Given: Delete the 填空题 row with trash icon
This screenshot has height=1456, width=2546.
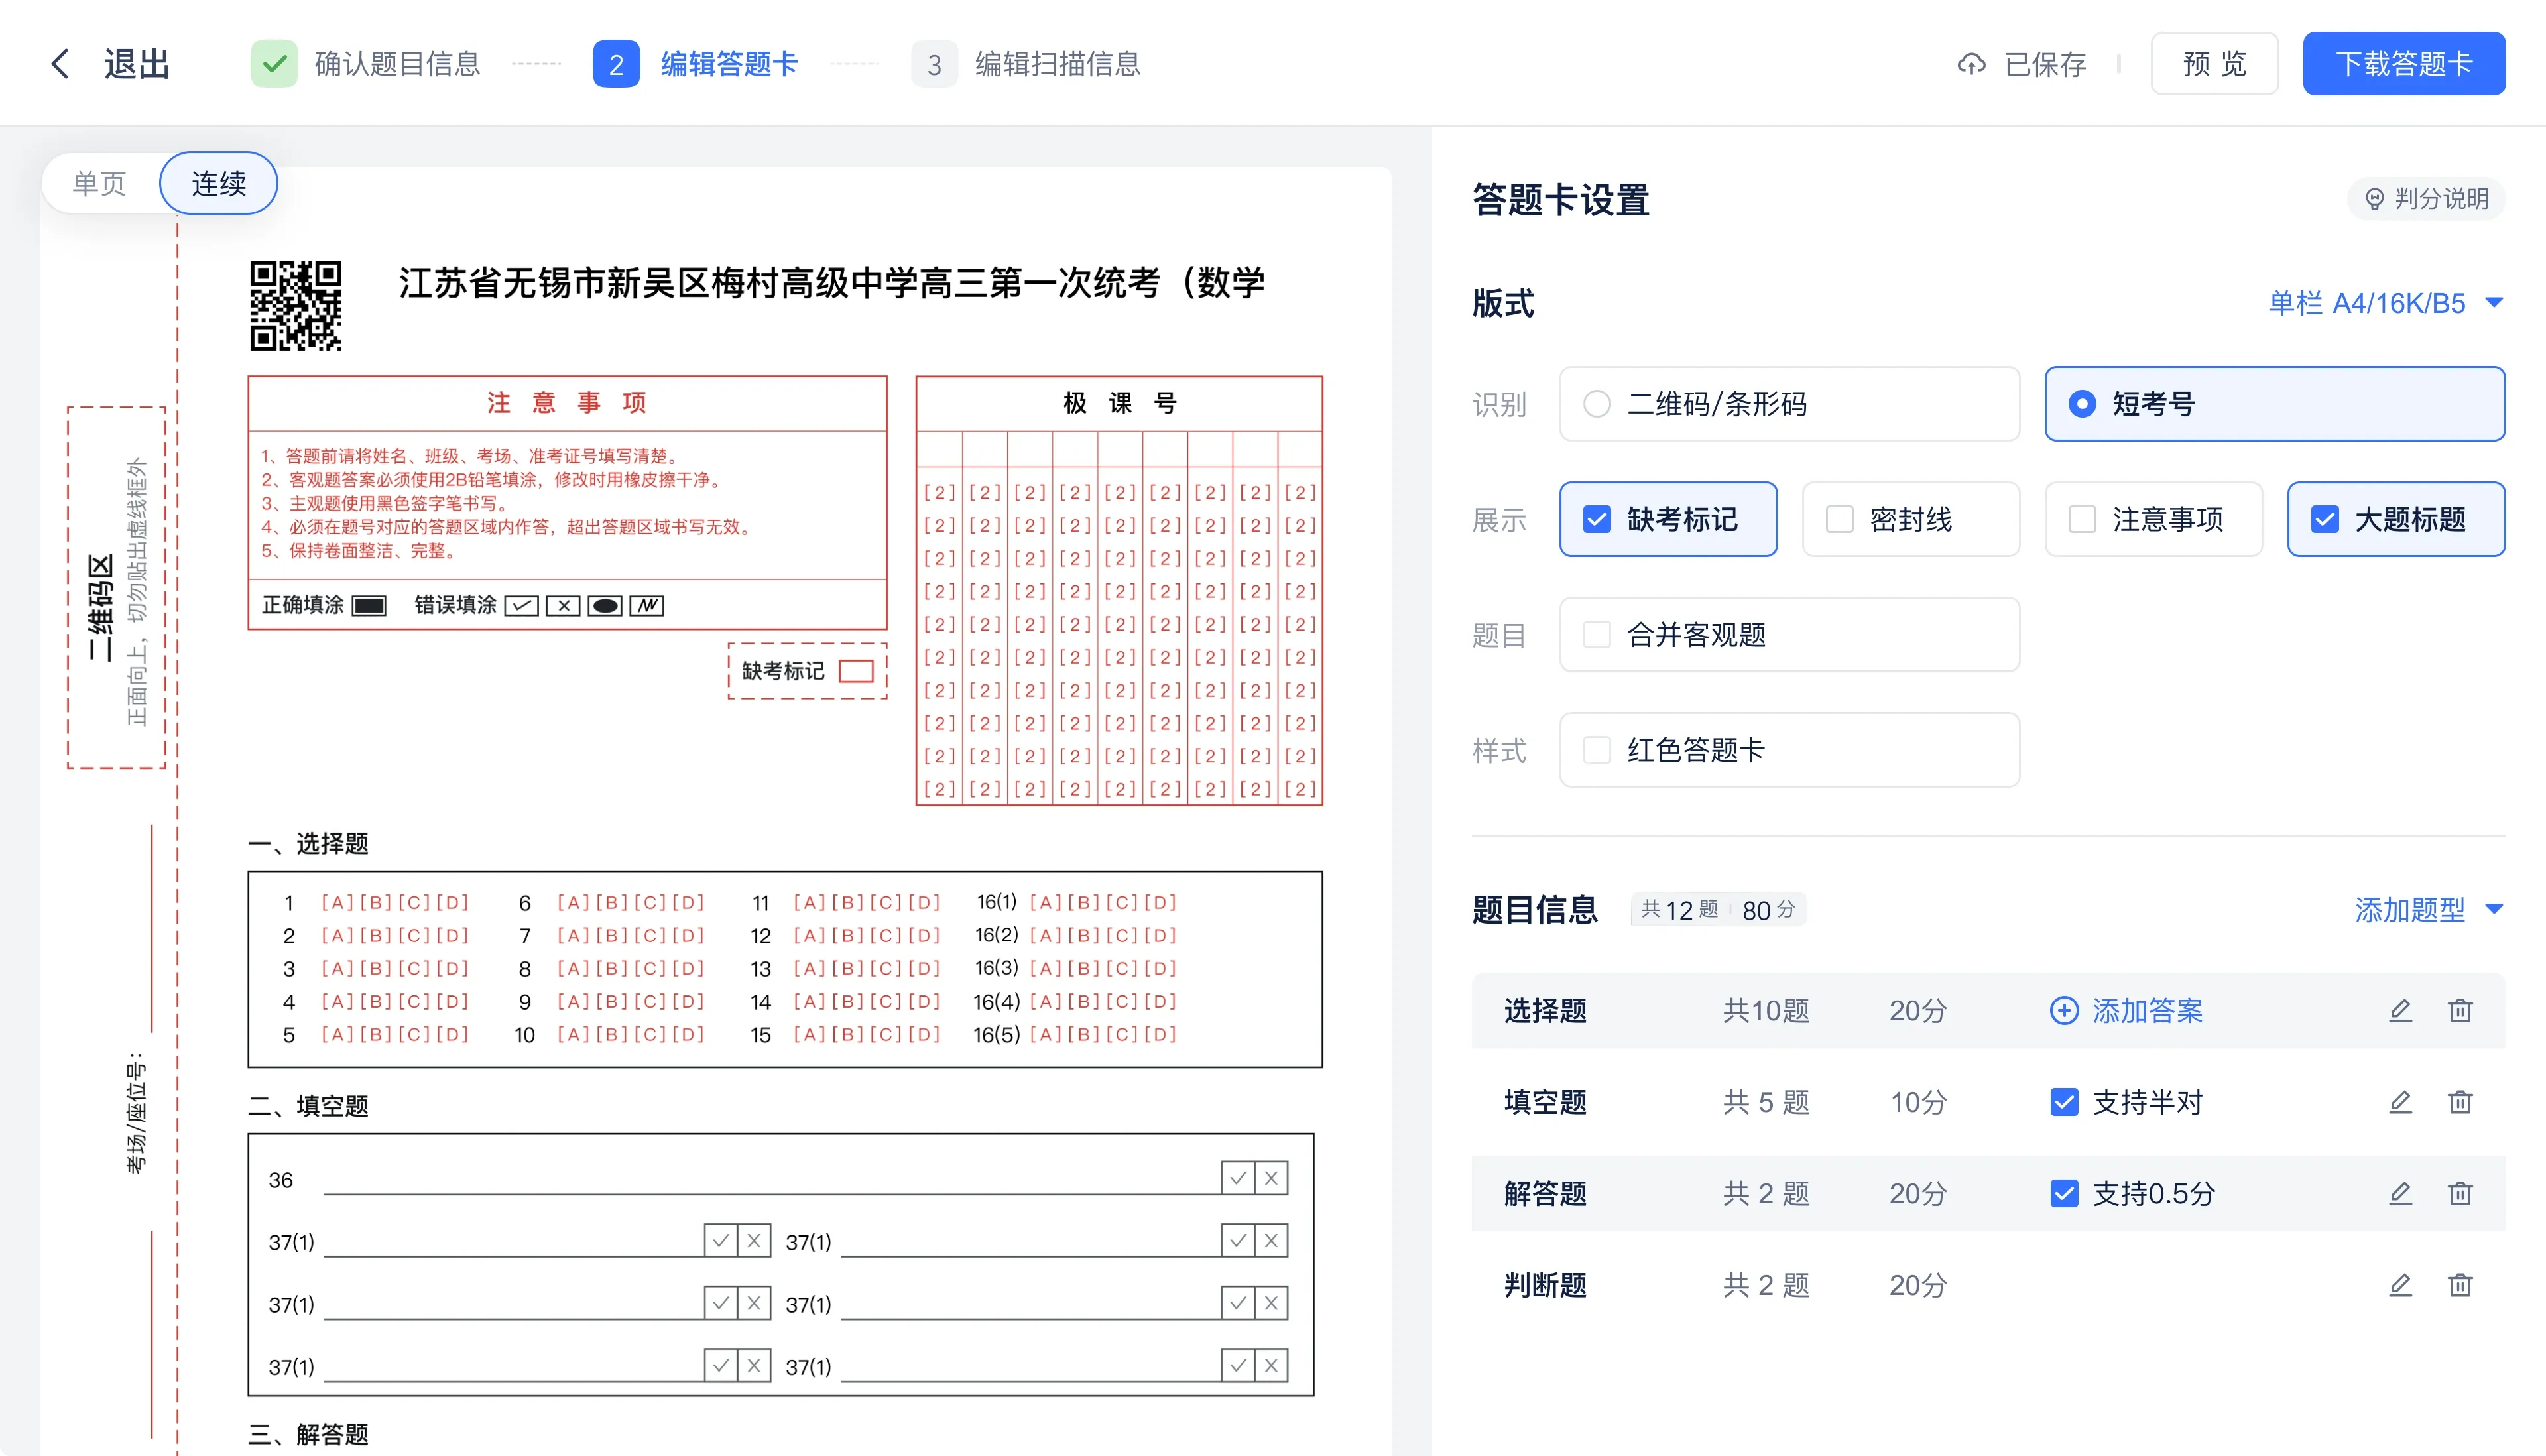Looking at the screenshot, I should pyautogui.click(x=2460, y=1102).
